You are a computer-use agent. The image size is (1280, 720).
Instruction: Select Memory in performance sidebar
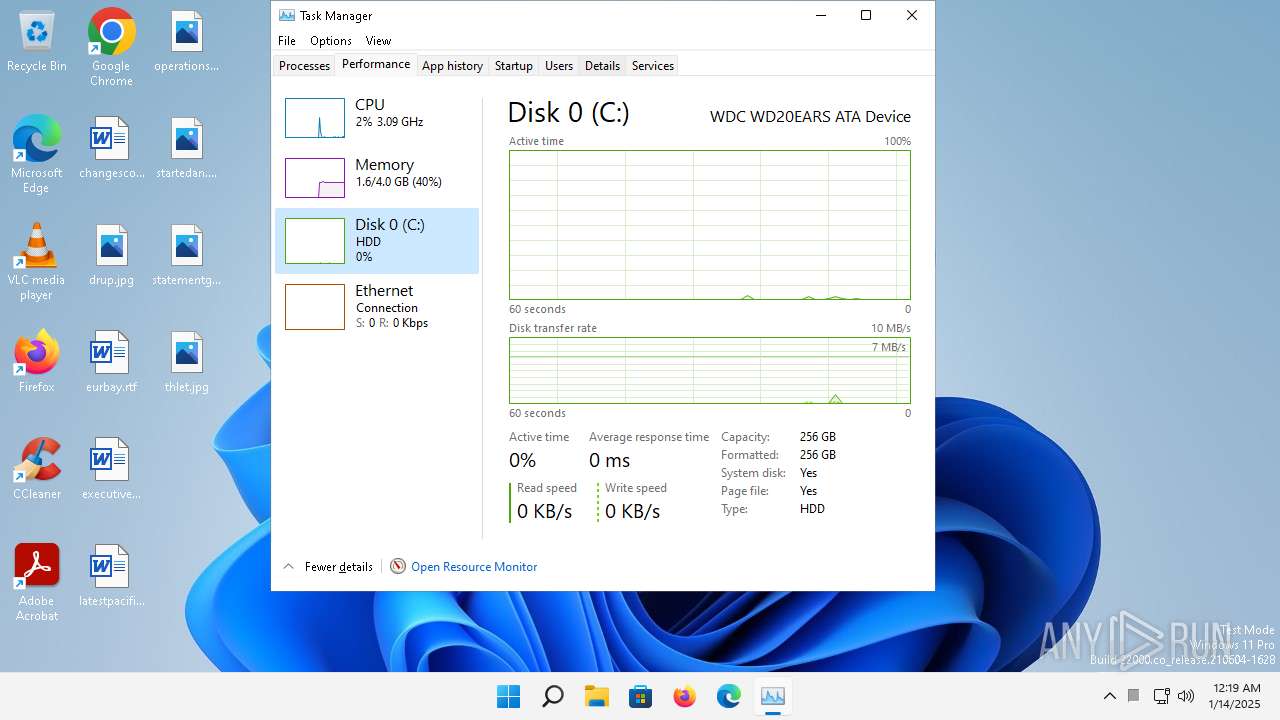pos(377,178)
